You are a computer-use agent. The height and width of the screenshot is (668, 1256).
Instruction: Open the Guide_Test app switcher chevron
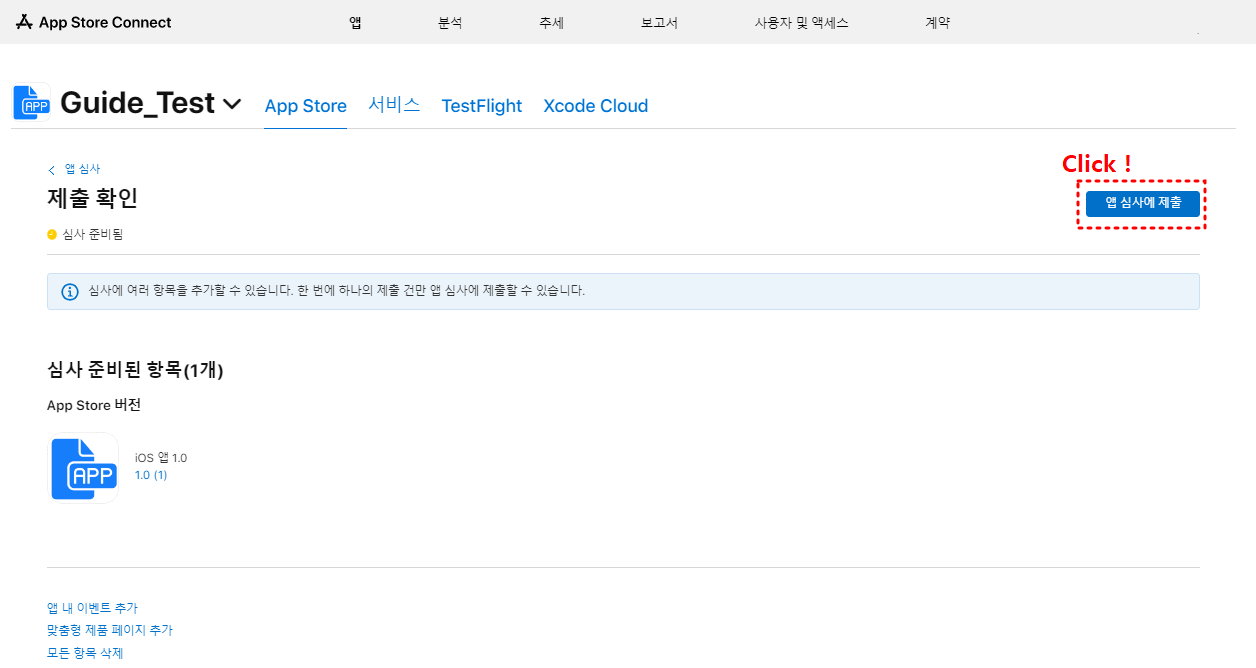pyautogui.click(x=232, y=104)
